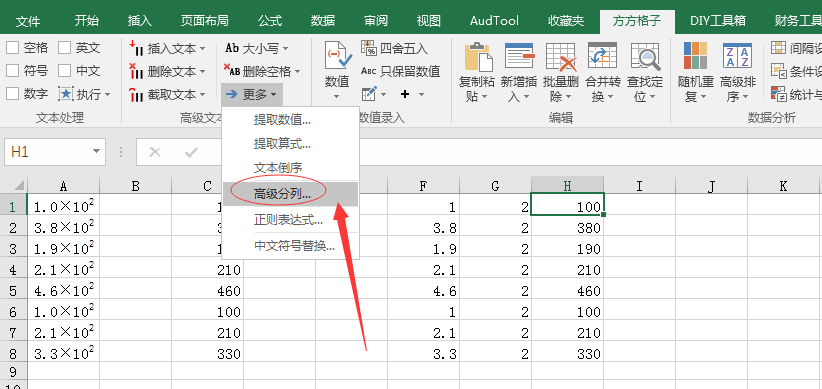Click the Ab 大小写 icon
The image size is (822, 389).
(x=232, y=48)
